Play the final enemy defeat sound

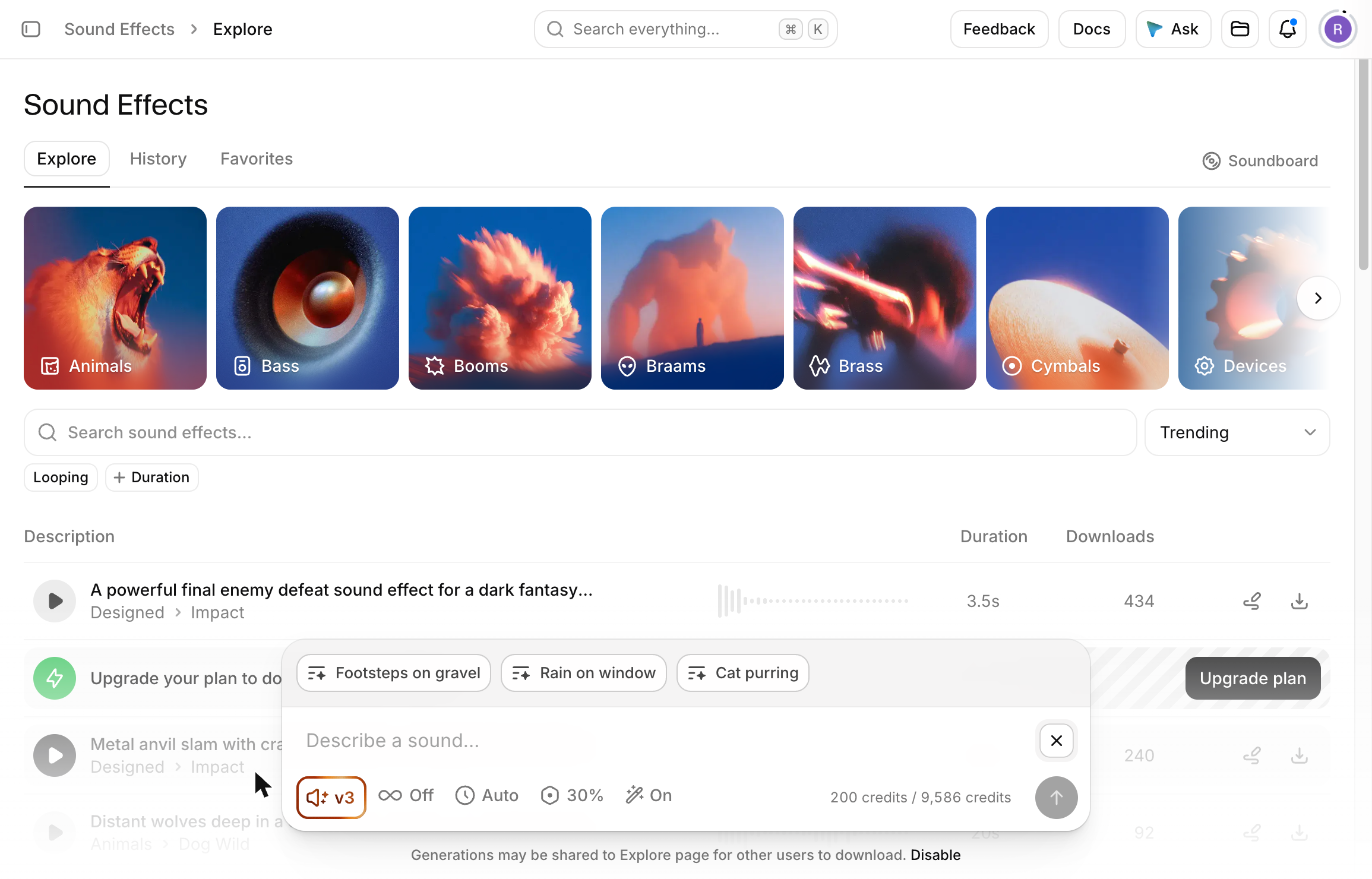55,601
